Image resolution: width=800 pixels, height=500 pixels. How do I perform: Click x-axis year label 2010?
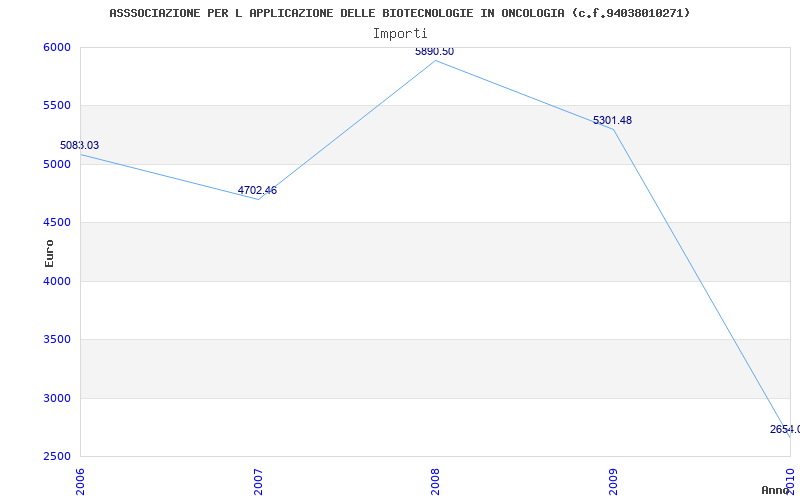pyautogui.click(x=791, y=482)
